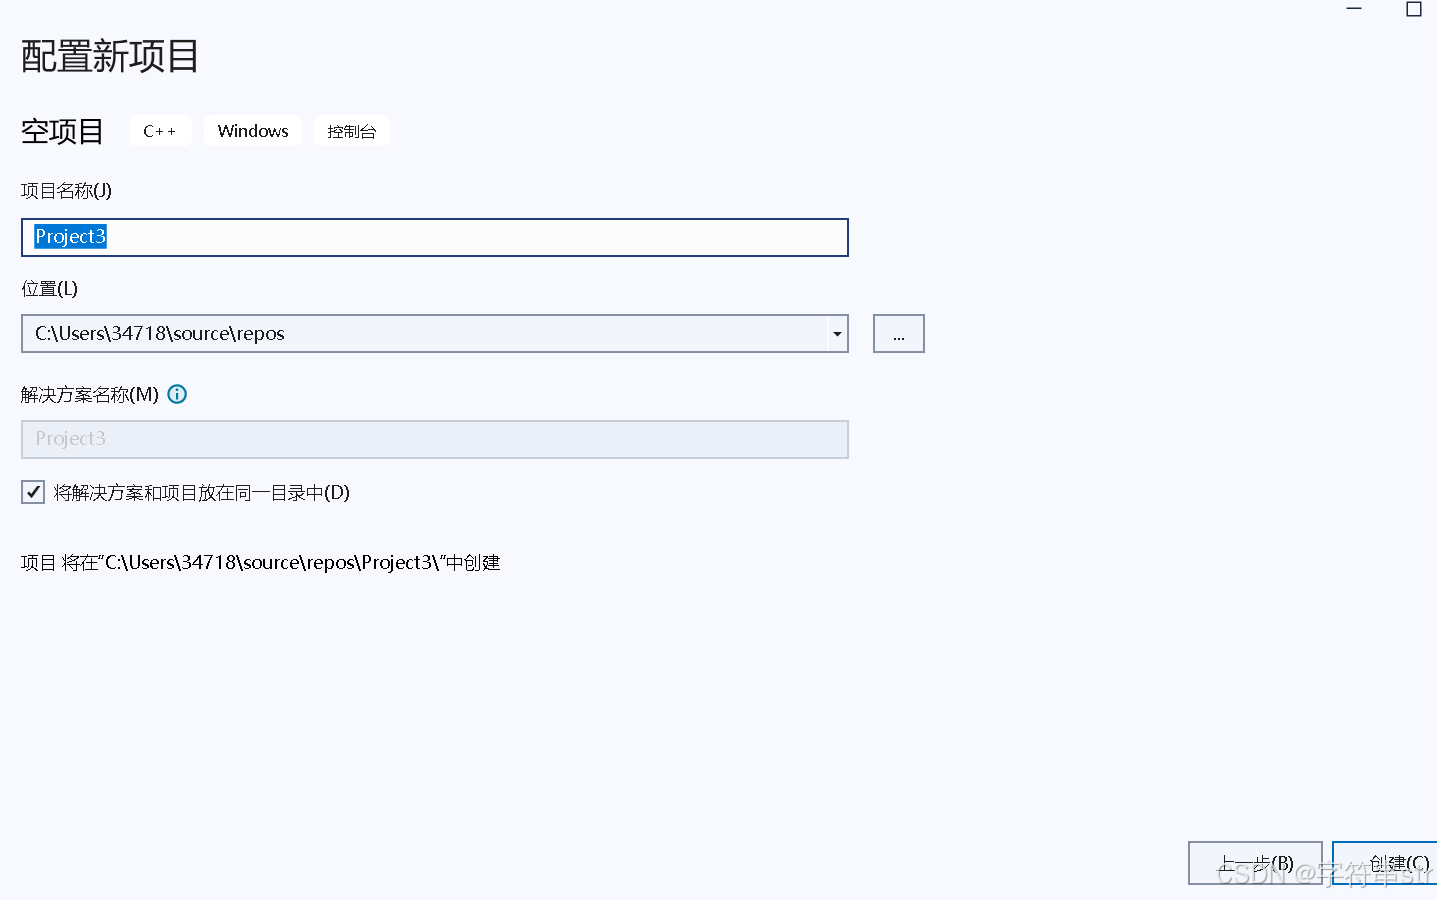Click the grayed 解决方案名称 field
1437x900 pixels.
coord(435,439)
